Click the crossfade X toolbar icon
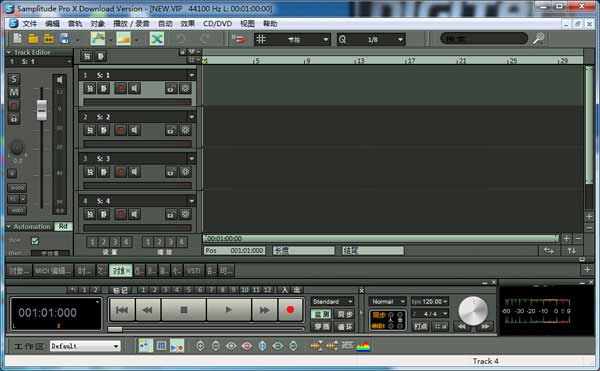 pyautogui.click(x=157, y=39)
